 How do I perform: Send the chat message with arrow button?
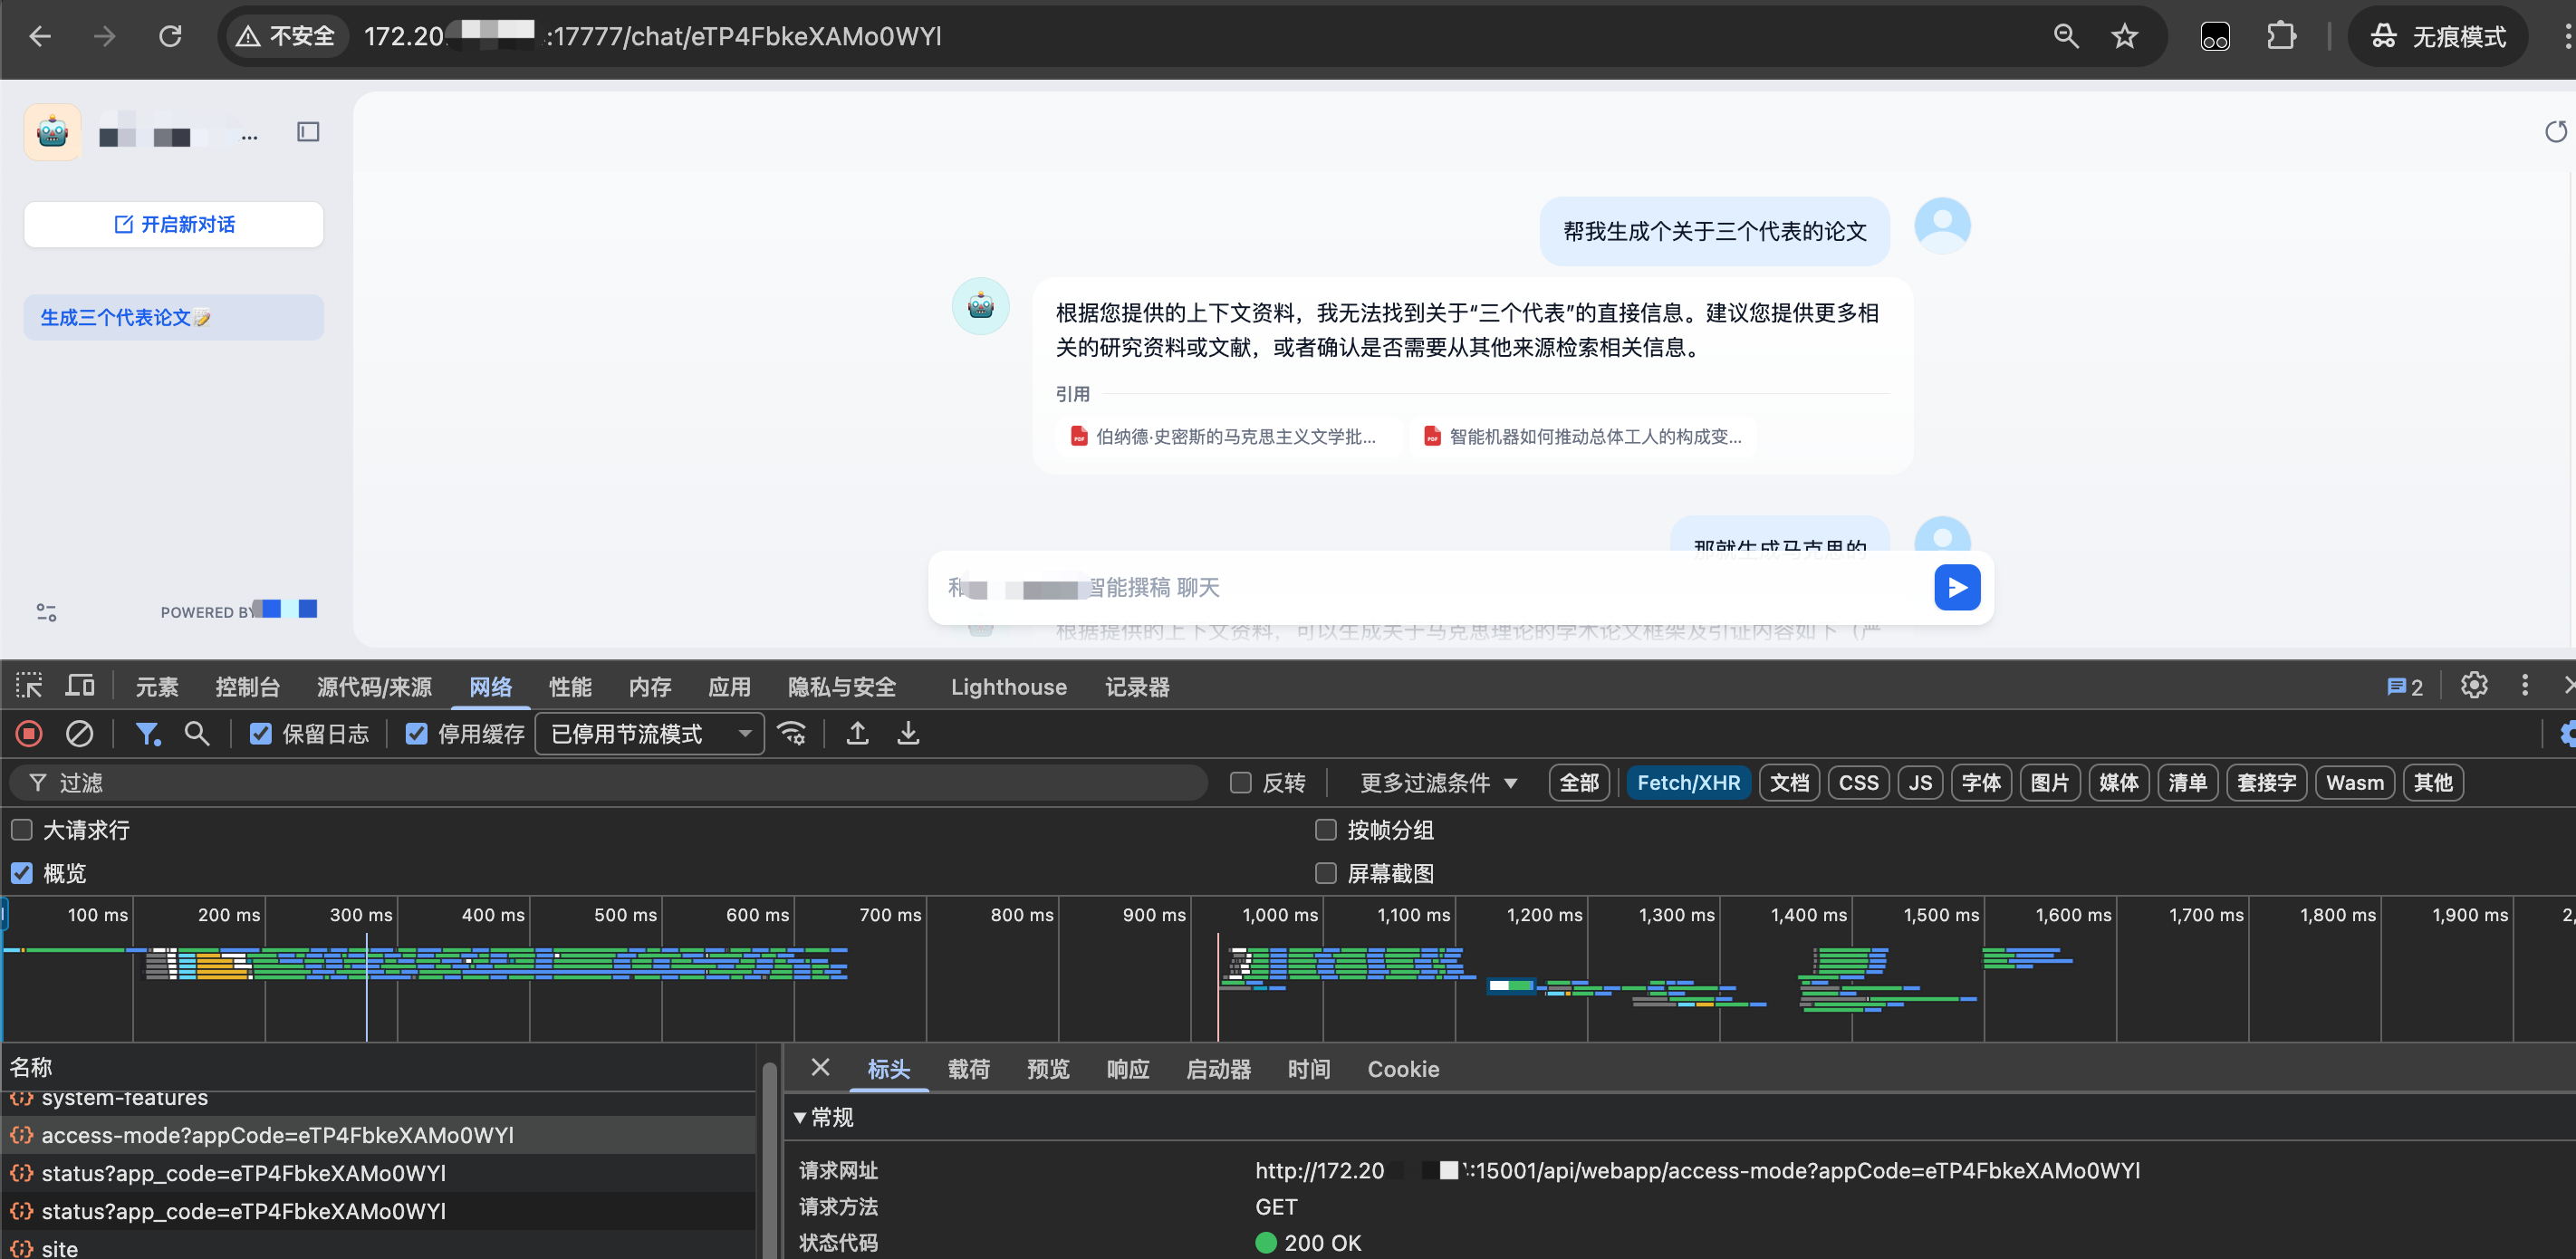[x=1956, y=587]
